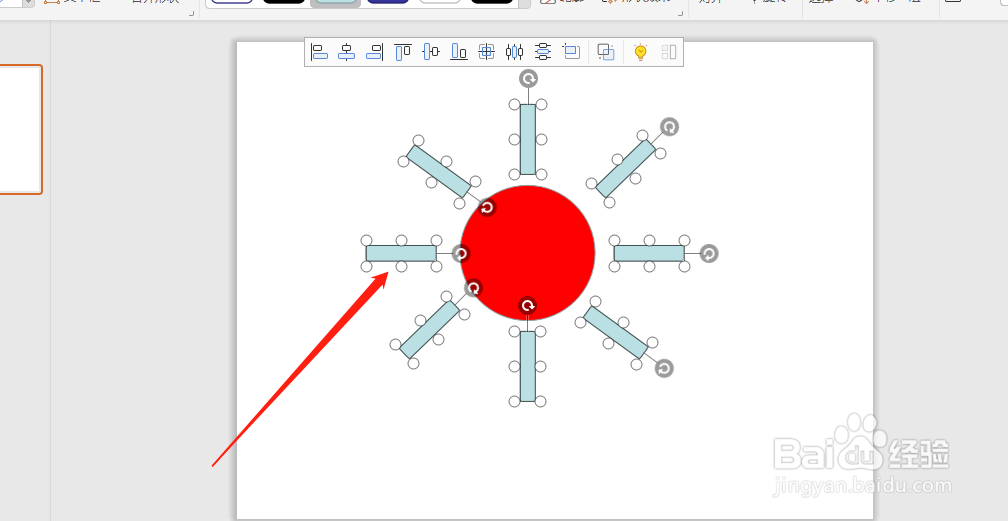Click rotation handle of the upper-left diagonal rectangle

(487, 207)
